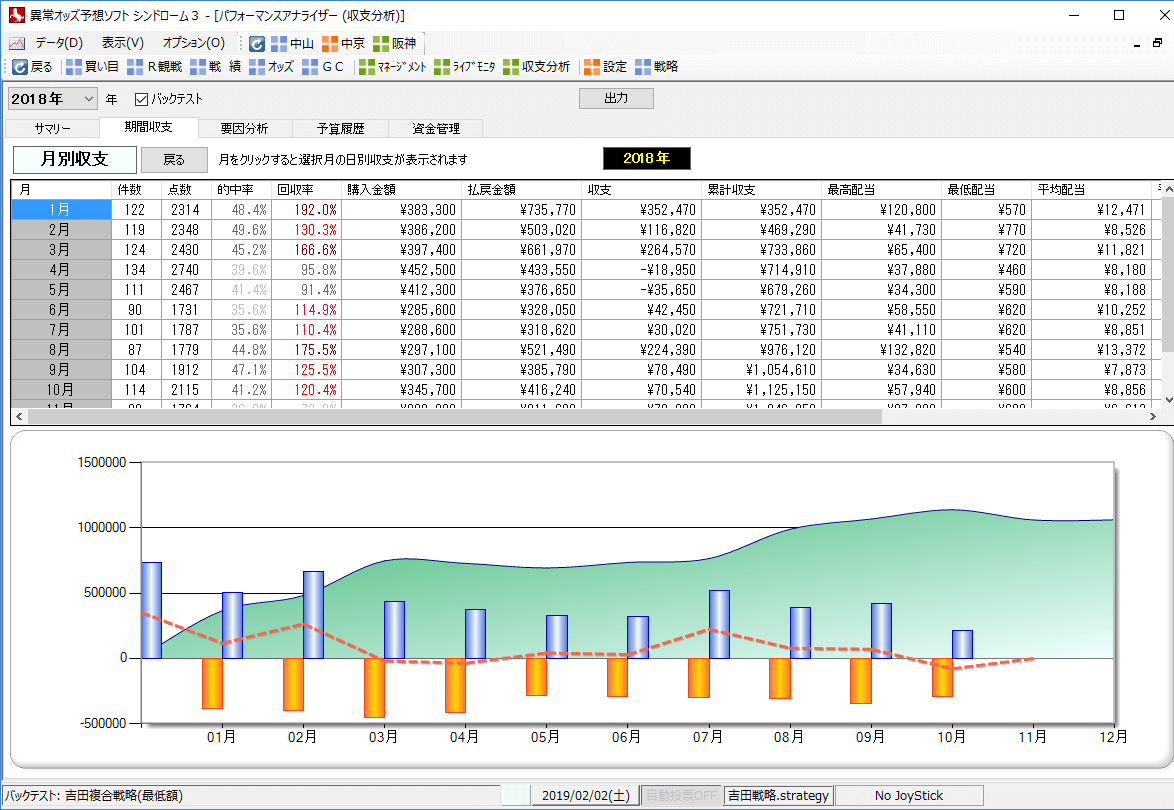The image size is (1174, 810).
Task: Select the 1月 row header
Action: click(61, 210)
